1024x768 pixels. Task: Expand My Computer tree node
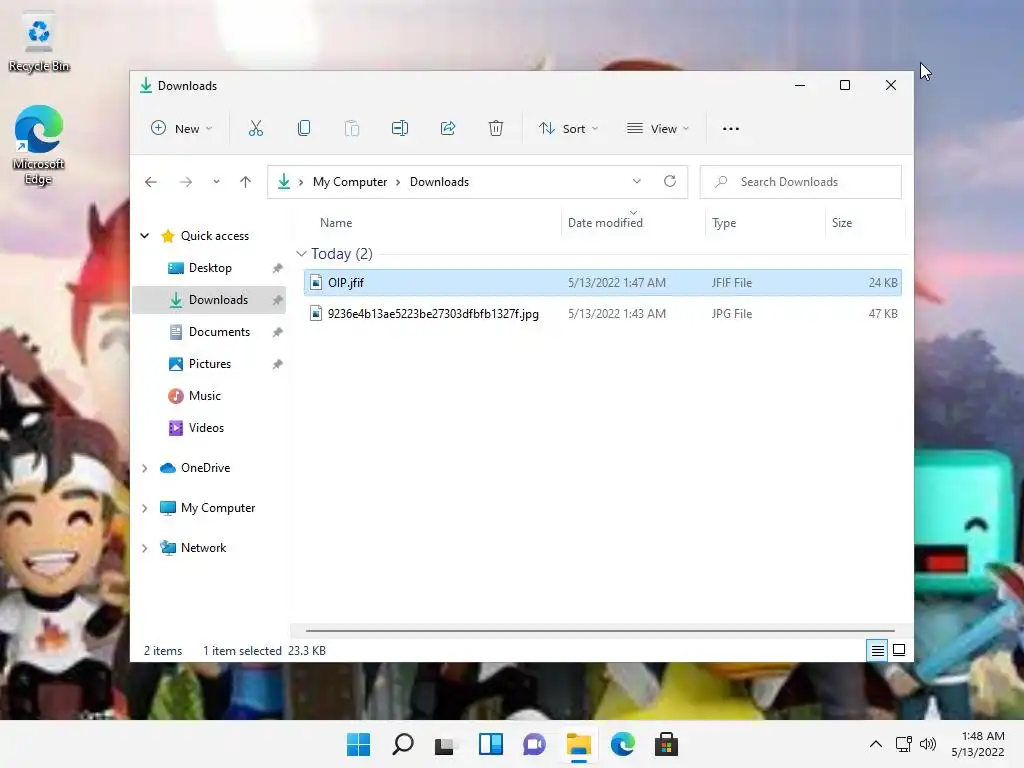pos(145,508)
